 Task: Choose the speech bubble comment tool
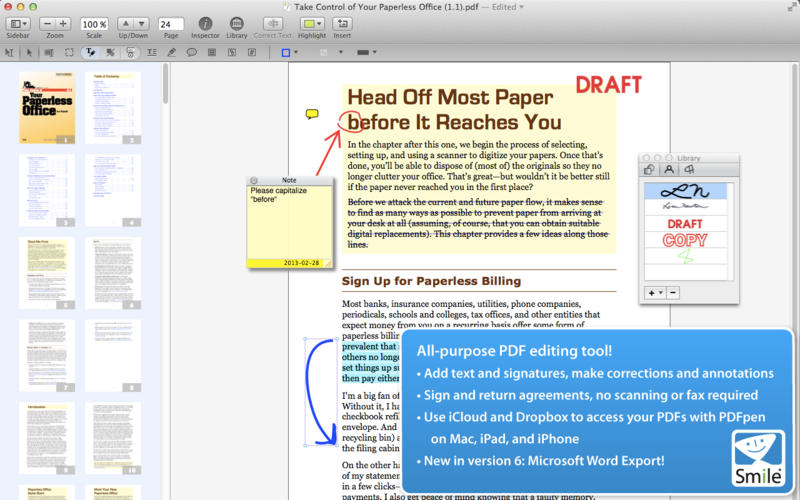pos(191,52)
